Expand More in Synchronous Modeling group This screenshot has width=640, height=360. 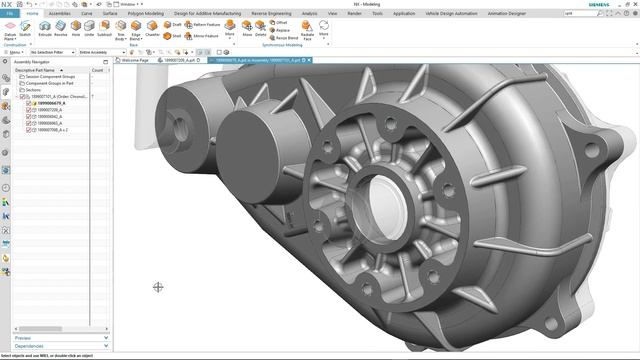(324, 29)
